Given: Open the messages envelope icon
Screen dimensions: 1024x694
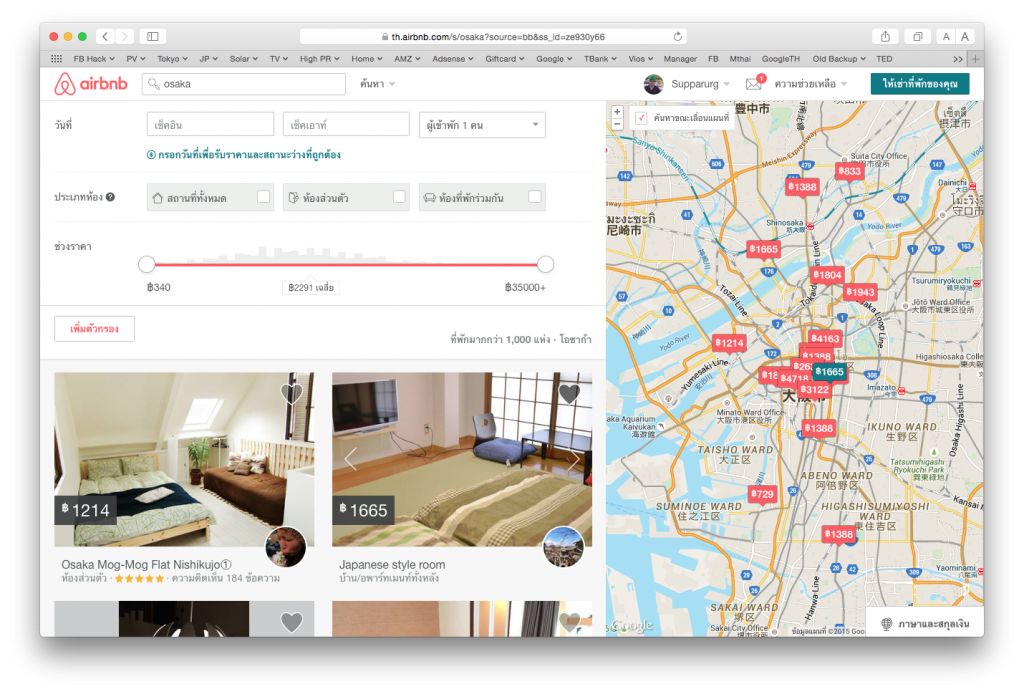Looking at the screenshot, I should 754,84.
